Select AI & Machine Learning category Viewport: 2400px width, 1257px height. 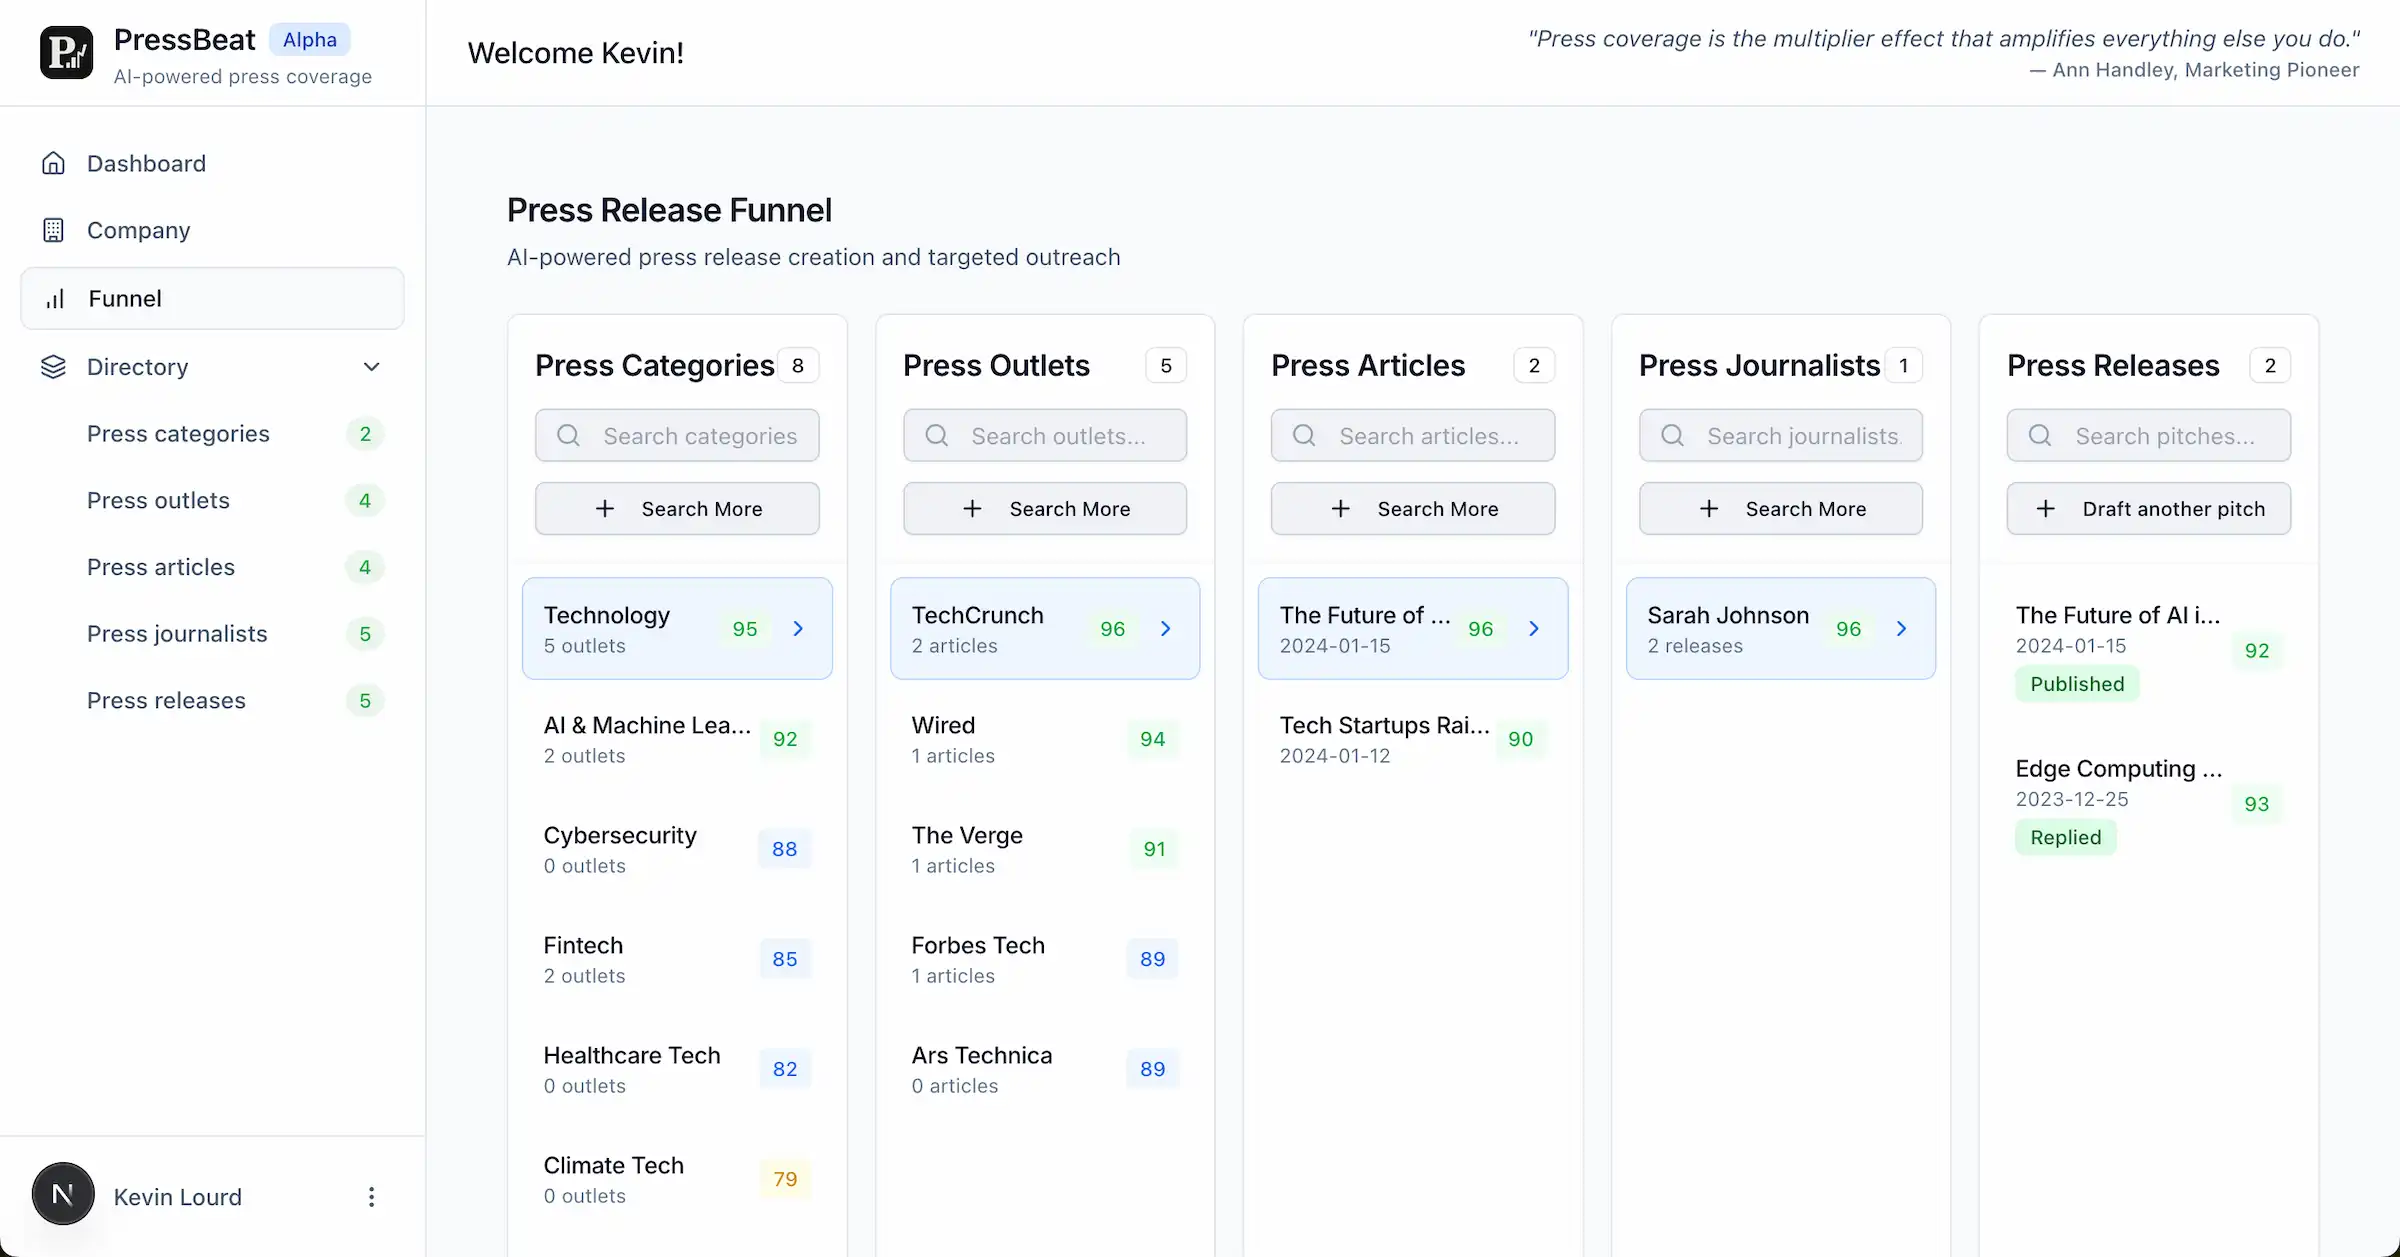[x=677, y=739]
